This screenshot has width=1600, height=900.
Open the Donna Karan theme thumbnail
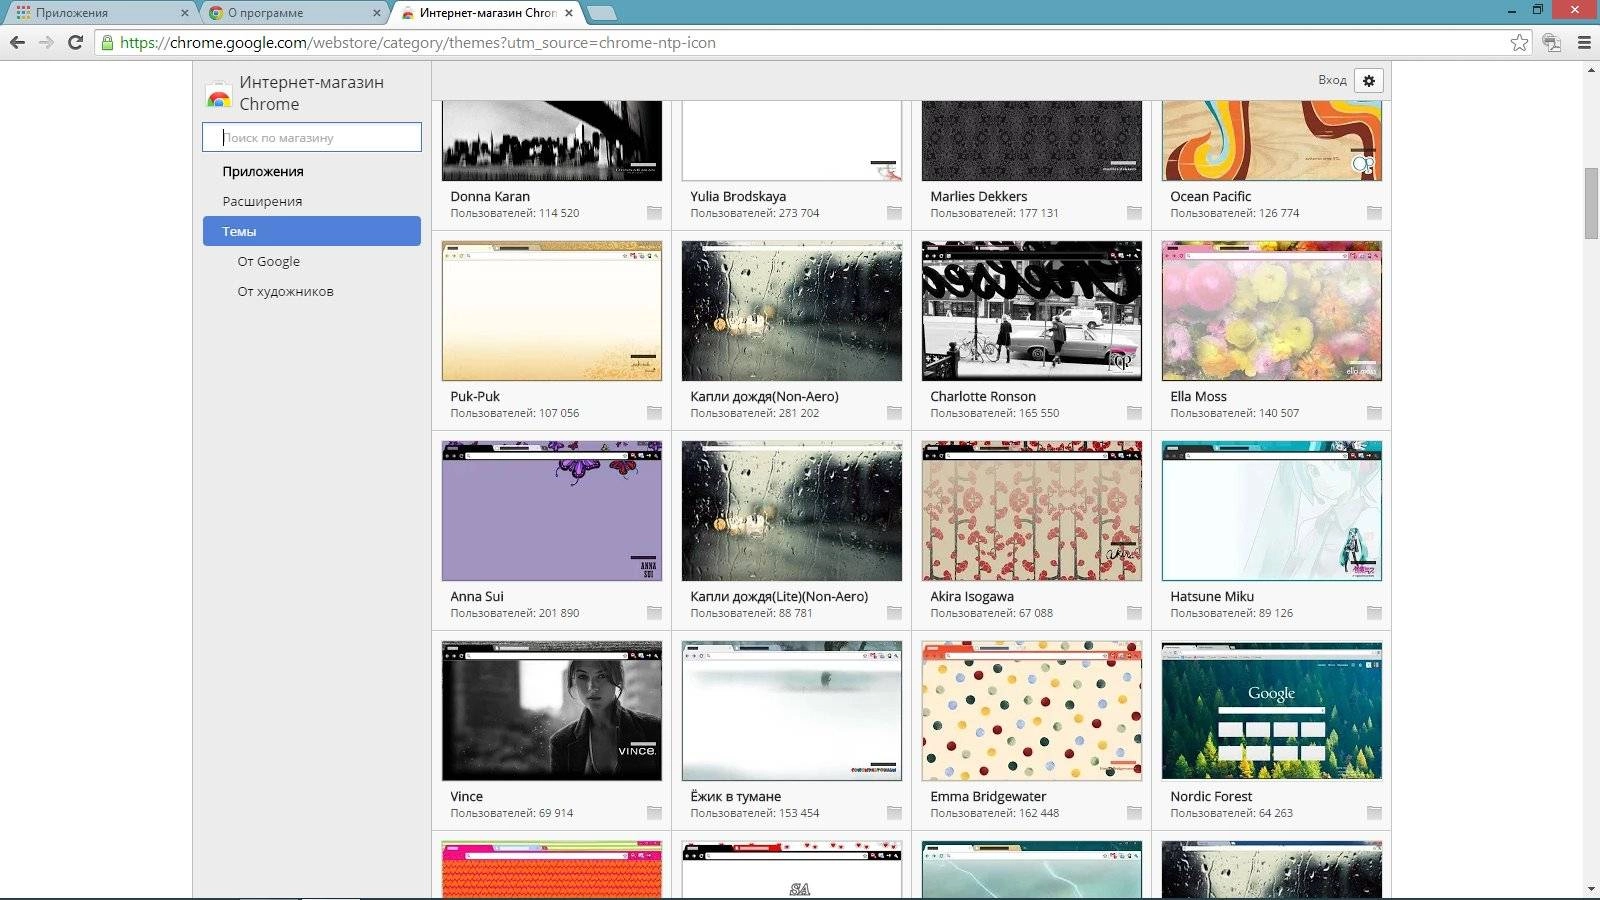click(x=552, y=140)
